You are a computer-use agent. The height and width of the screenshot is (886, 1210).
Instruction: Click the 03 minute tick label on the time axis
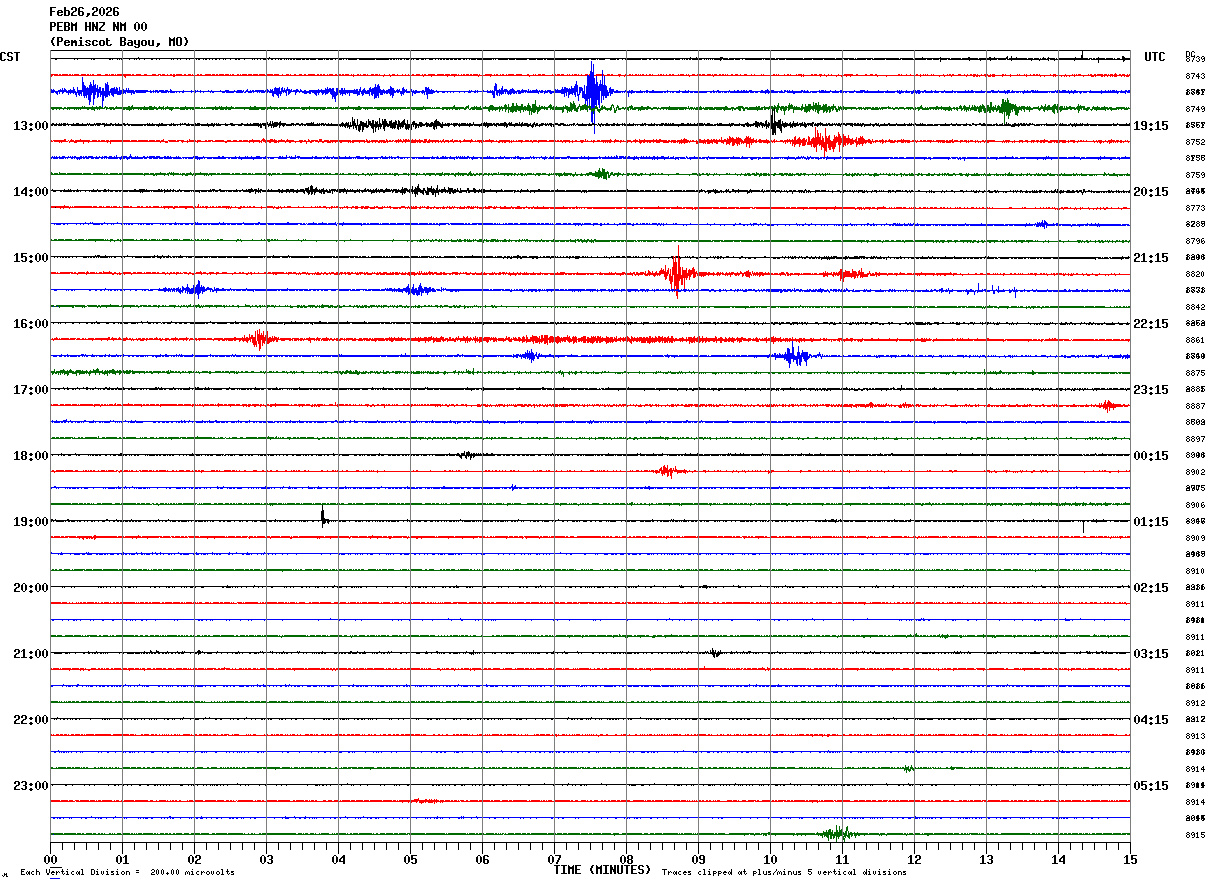266,859
